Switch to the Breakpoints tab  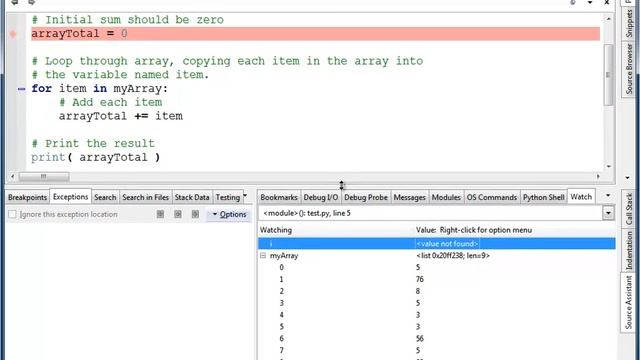tap(27, 198)
